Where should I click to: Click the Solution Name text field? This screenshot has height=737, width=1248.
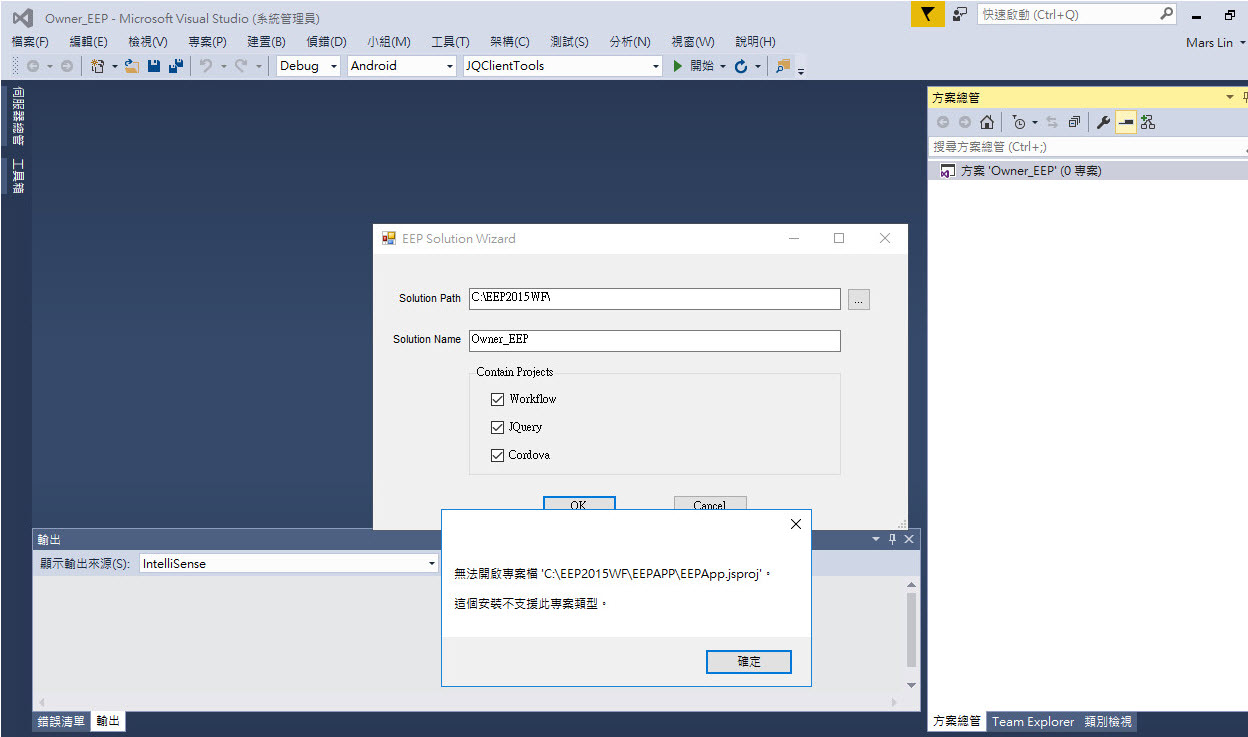pyautogui.click(x=654, y=340)
